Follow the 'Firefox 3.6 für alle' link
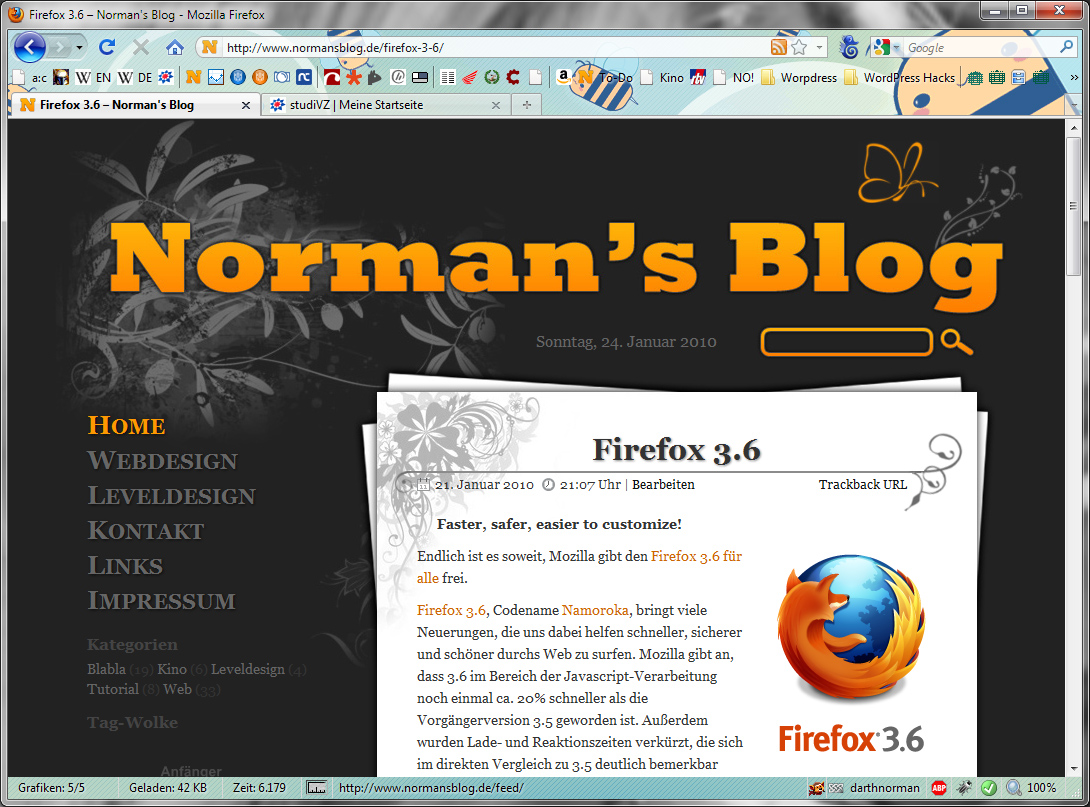Viewport: 1090px width, 807px height. coord(697,556)
